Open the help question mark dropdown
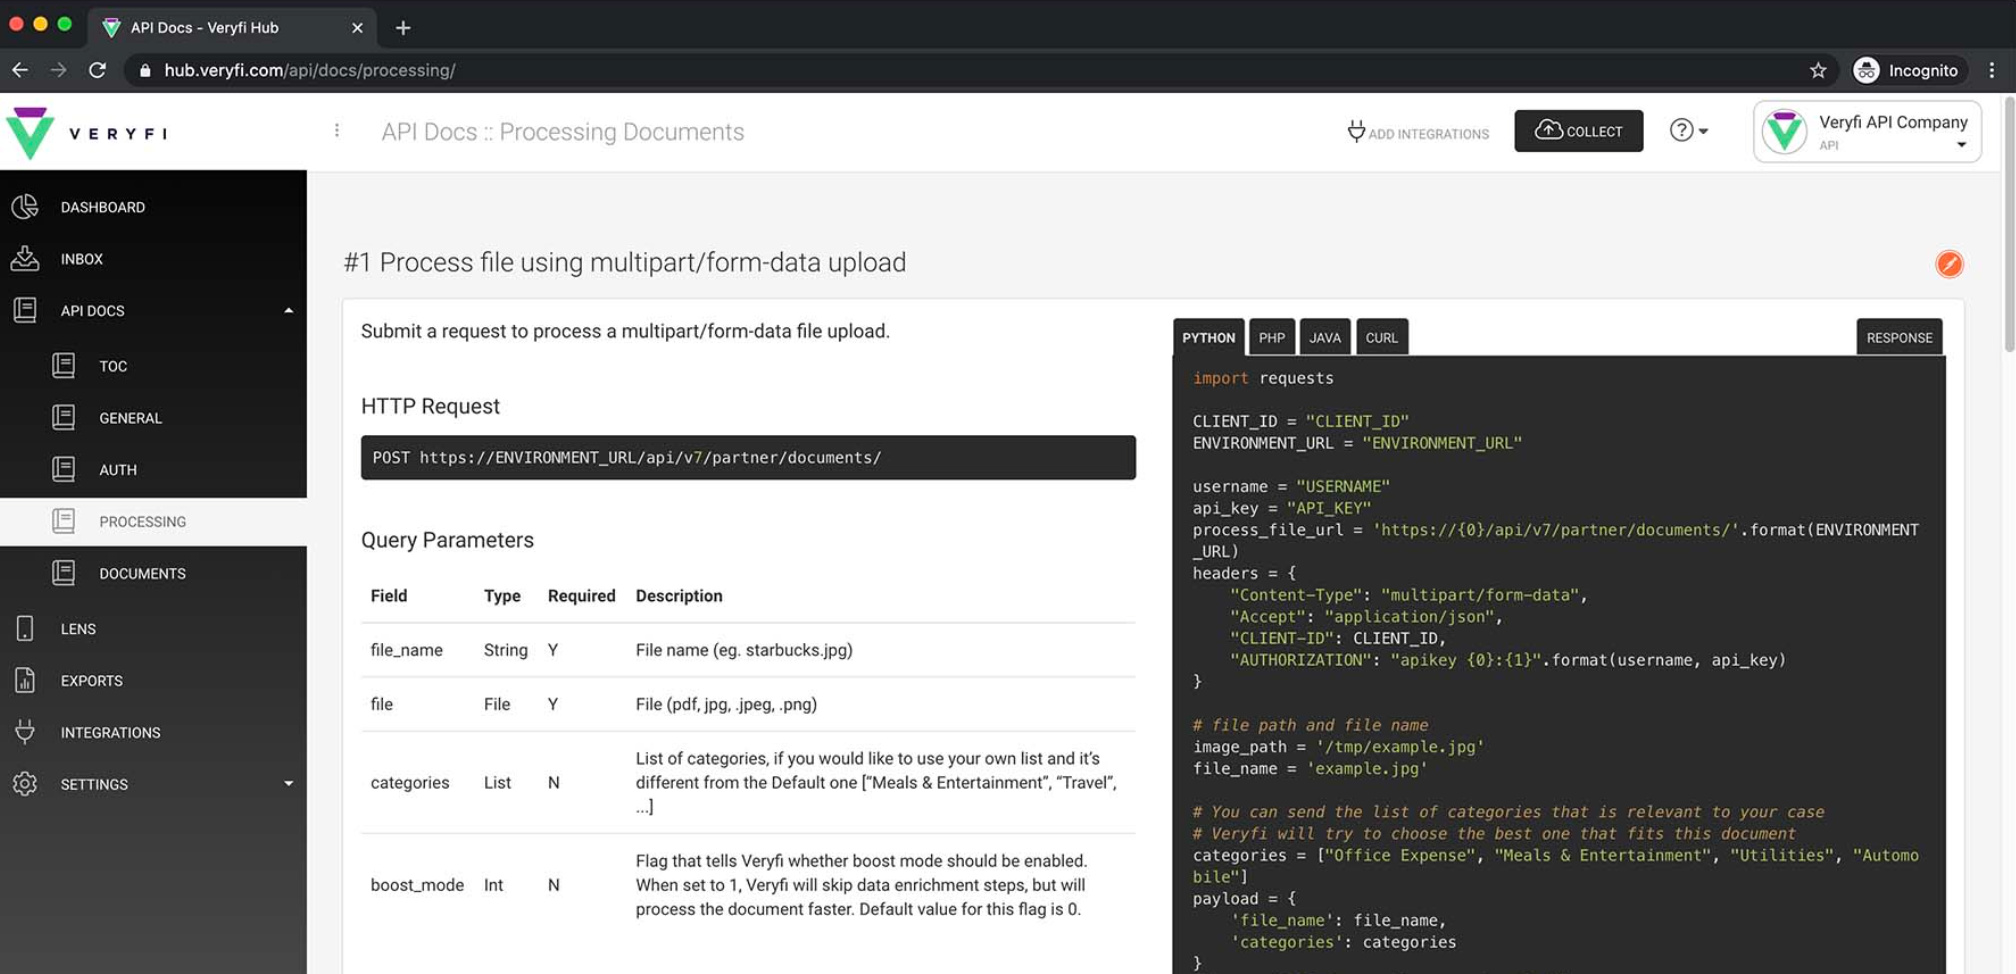The image size is (2016, 974). (1689, 131)
